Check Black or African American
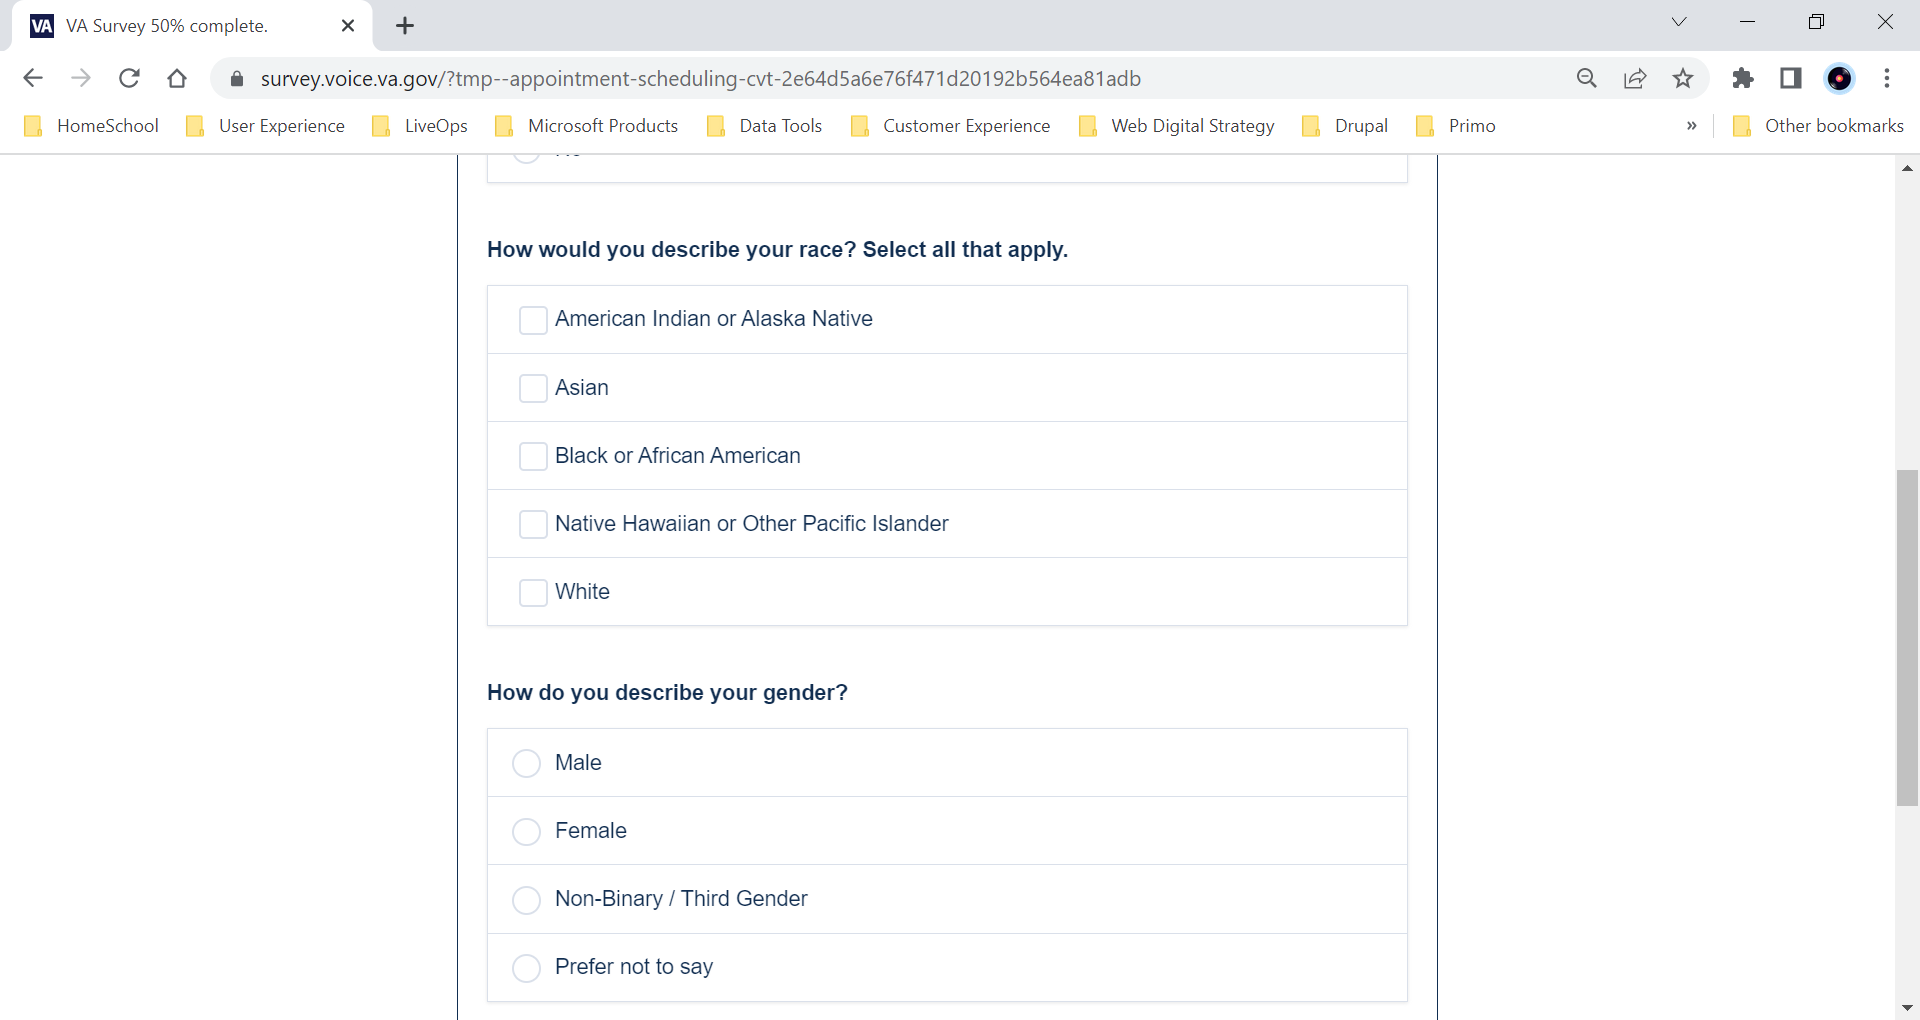 533,456
